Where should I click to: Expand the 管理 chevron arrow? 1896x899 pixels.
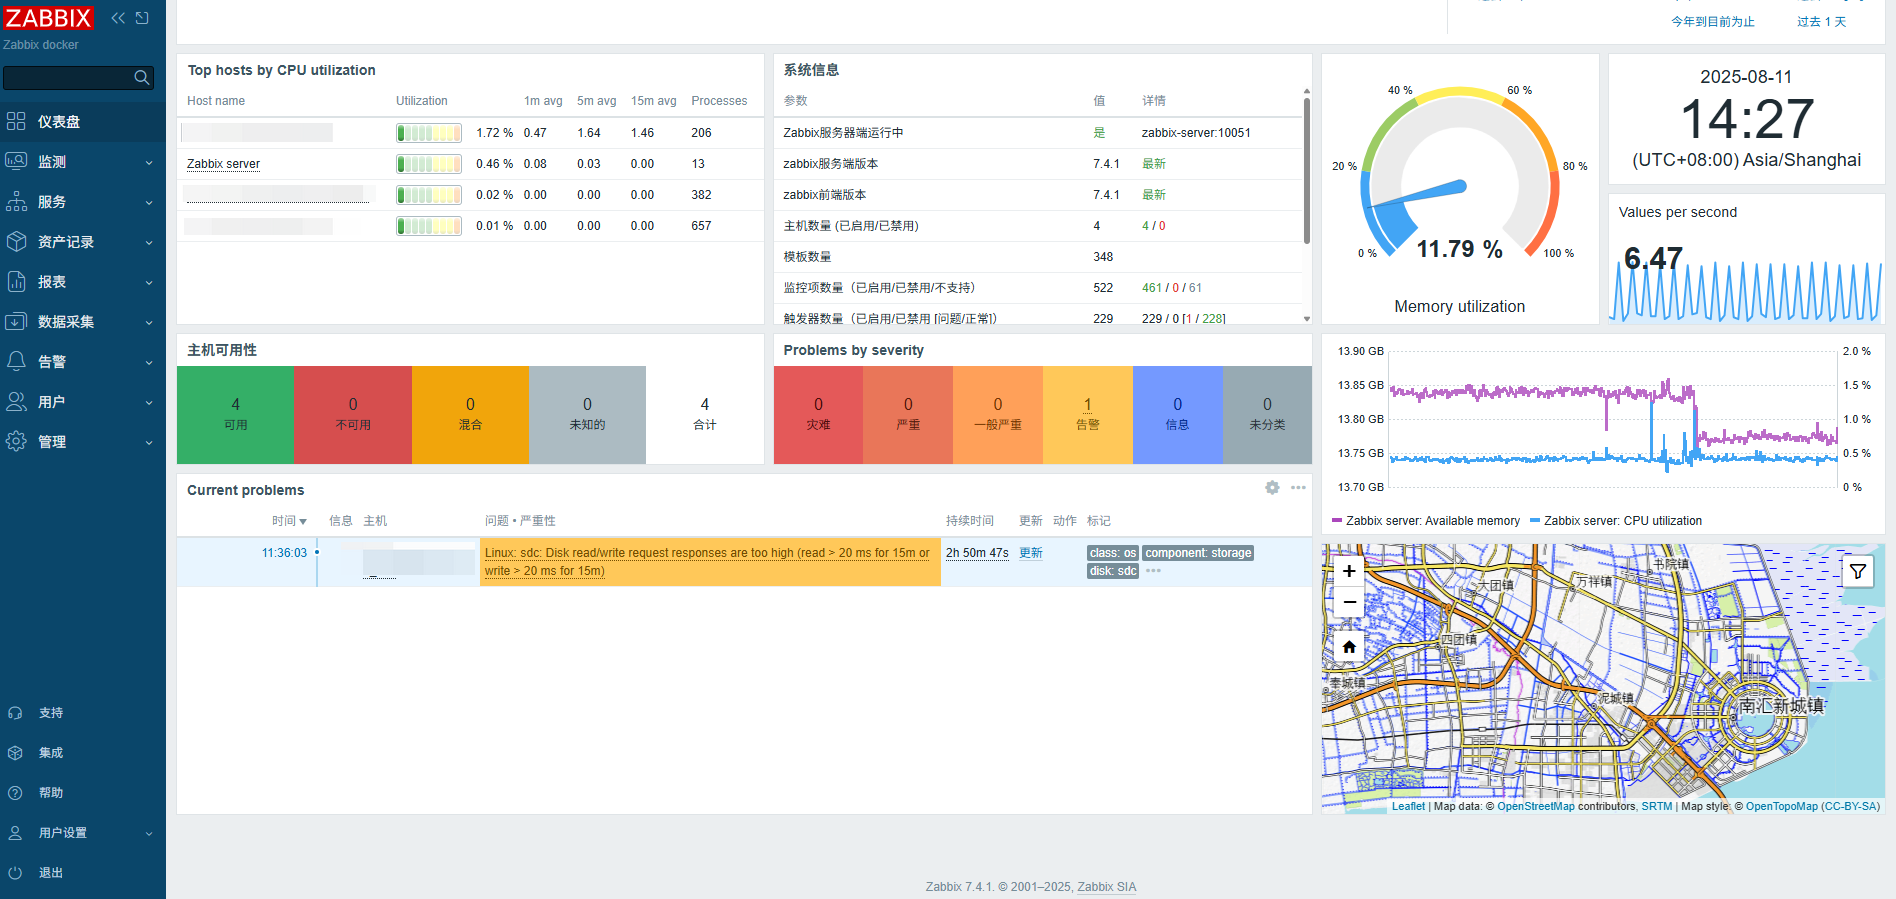(149, 442)
